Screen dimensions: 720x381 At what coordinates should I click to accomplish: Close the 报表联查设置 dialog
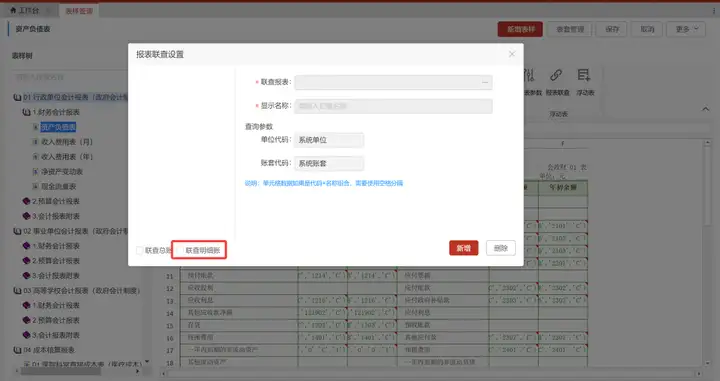point(512,54)
